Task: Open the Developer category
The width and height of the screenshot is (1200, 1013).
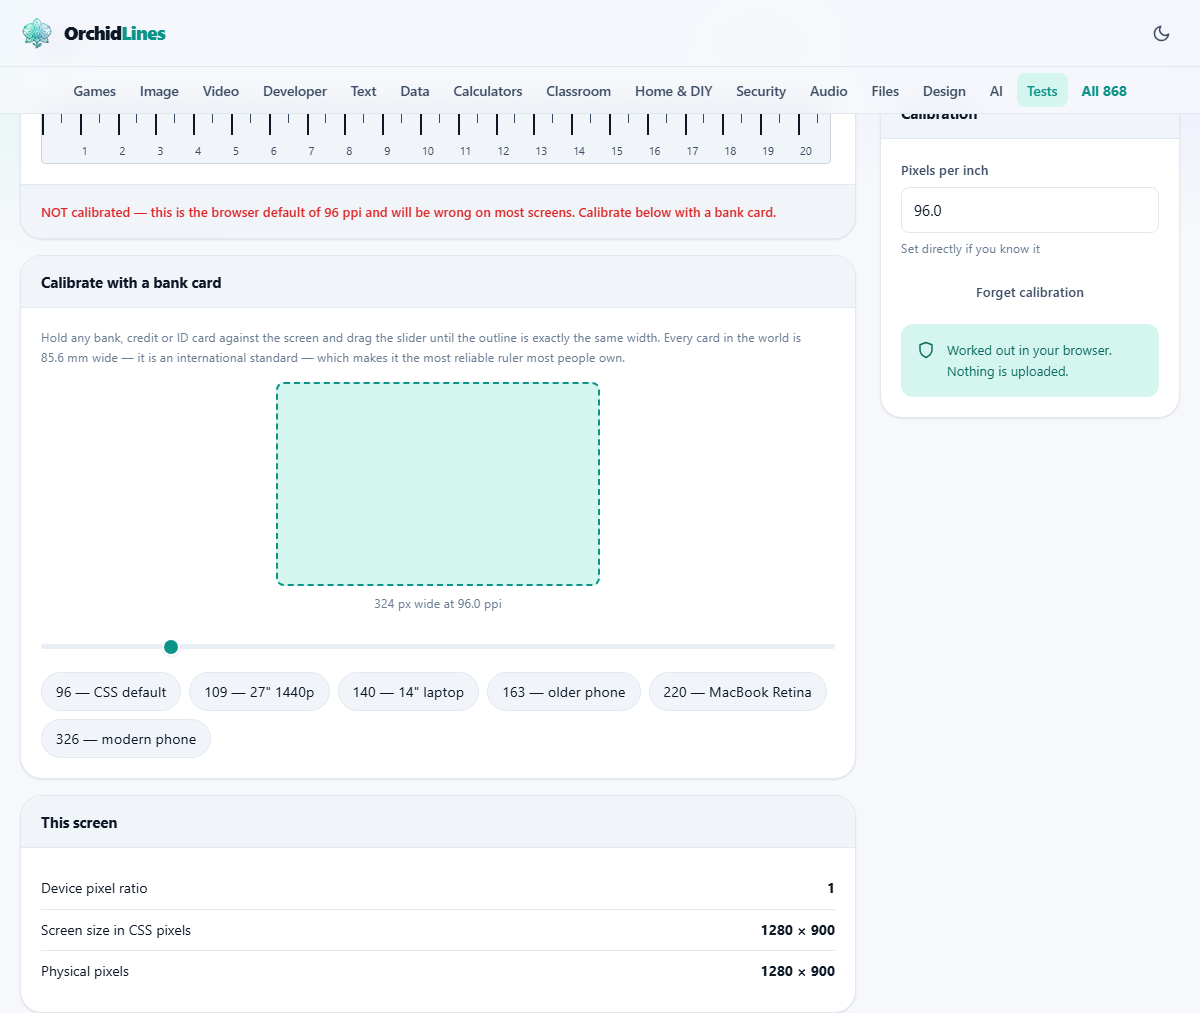Action: click(295, 91)
